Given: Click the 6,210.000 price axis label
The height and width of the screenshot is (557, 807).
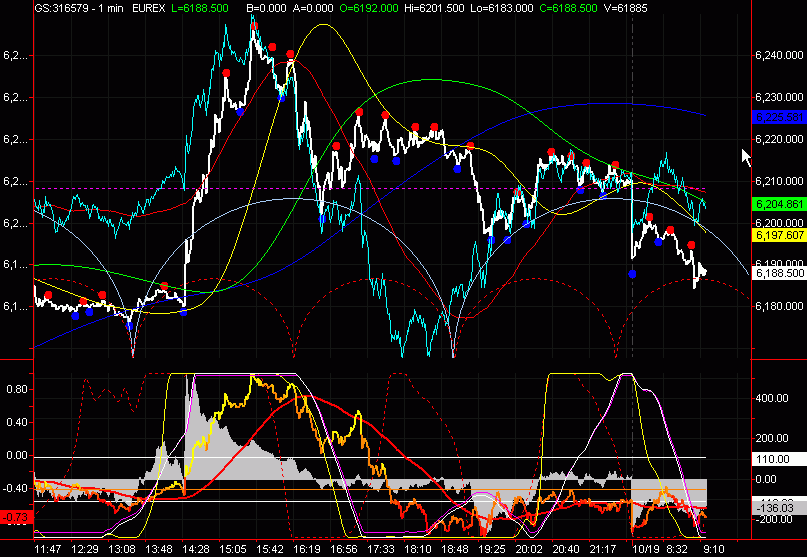Looking at the screenshot, I should (779, 181).
